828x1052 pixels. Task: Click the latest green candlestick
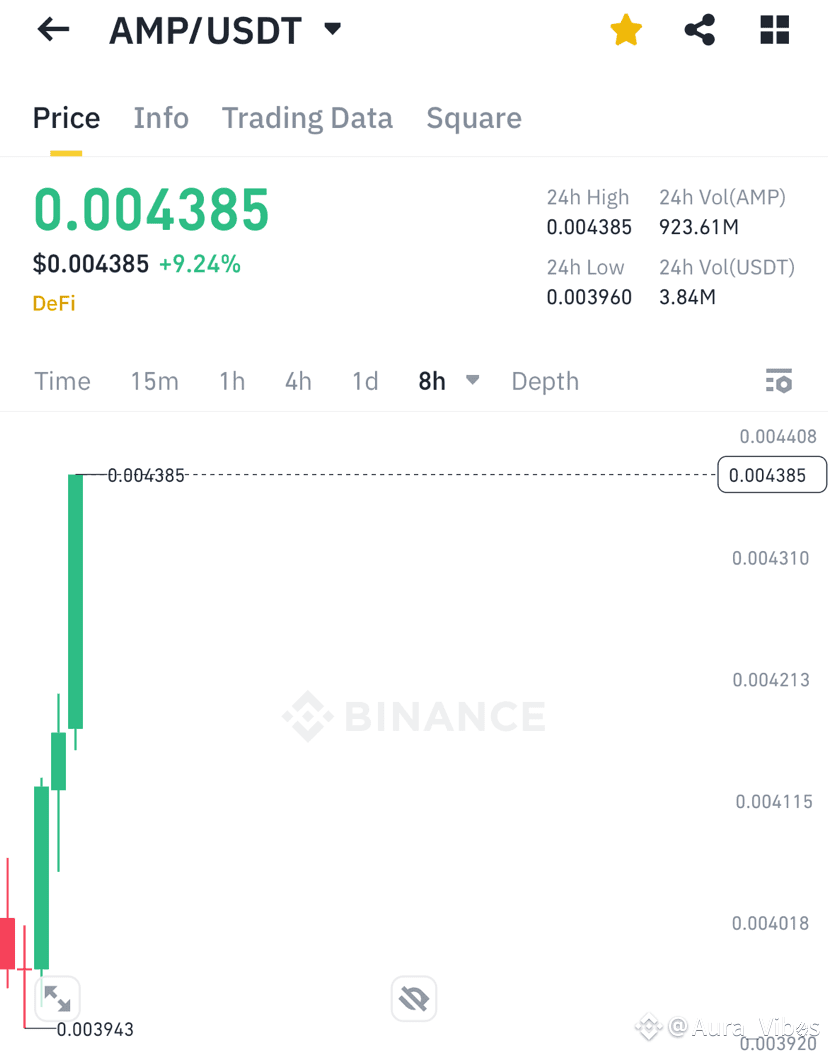pos(75,601)
